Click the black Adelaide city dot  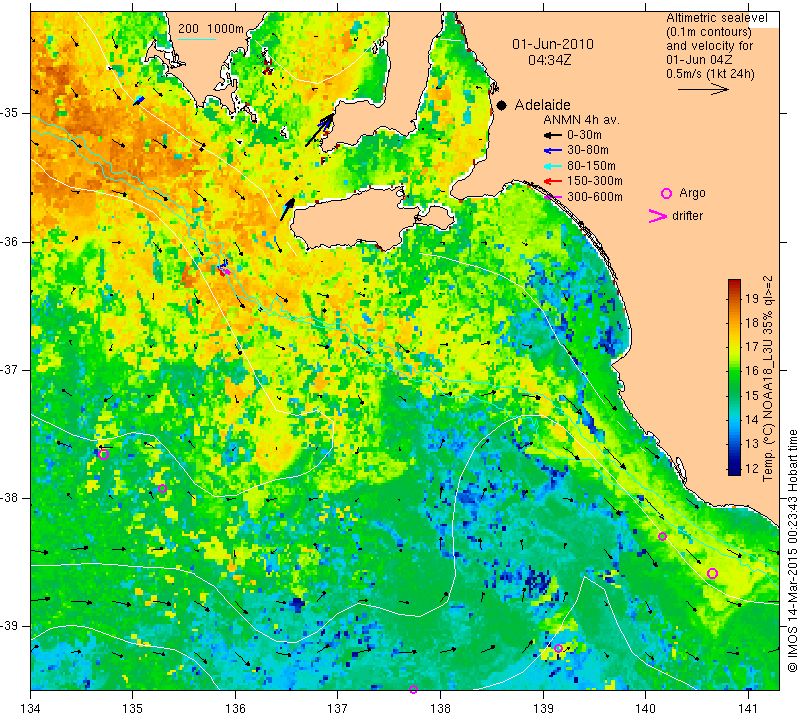tap(502, 105)
